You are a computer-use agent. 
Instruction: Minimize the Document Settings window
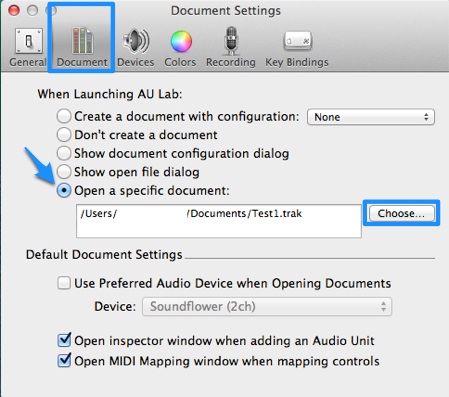[32, 10]
